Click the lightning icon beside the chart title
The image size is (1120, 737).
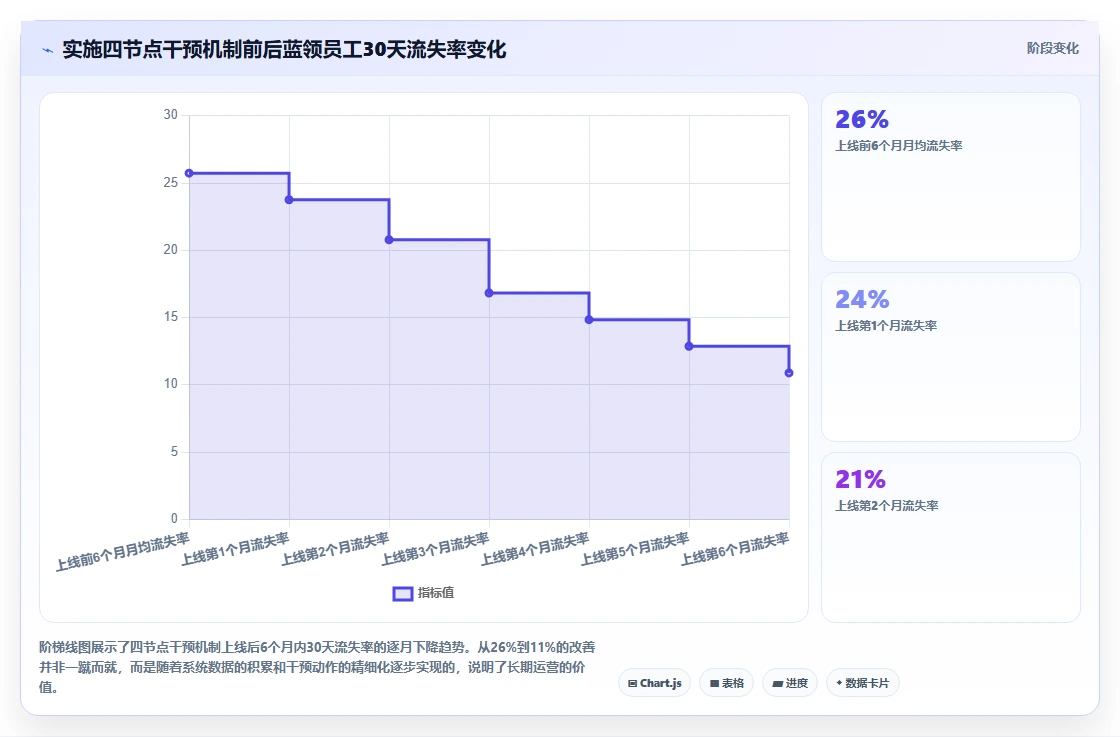48,50
